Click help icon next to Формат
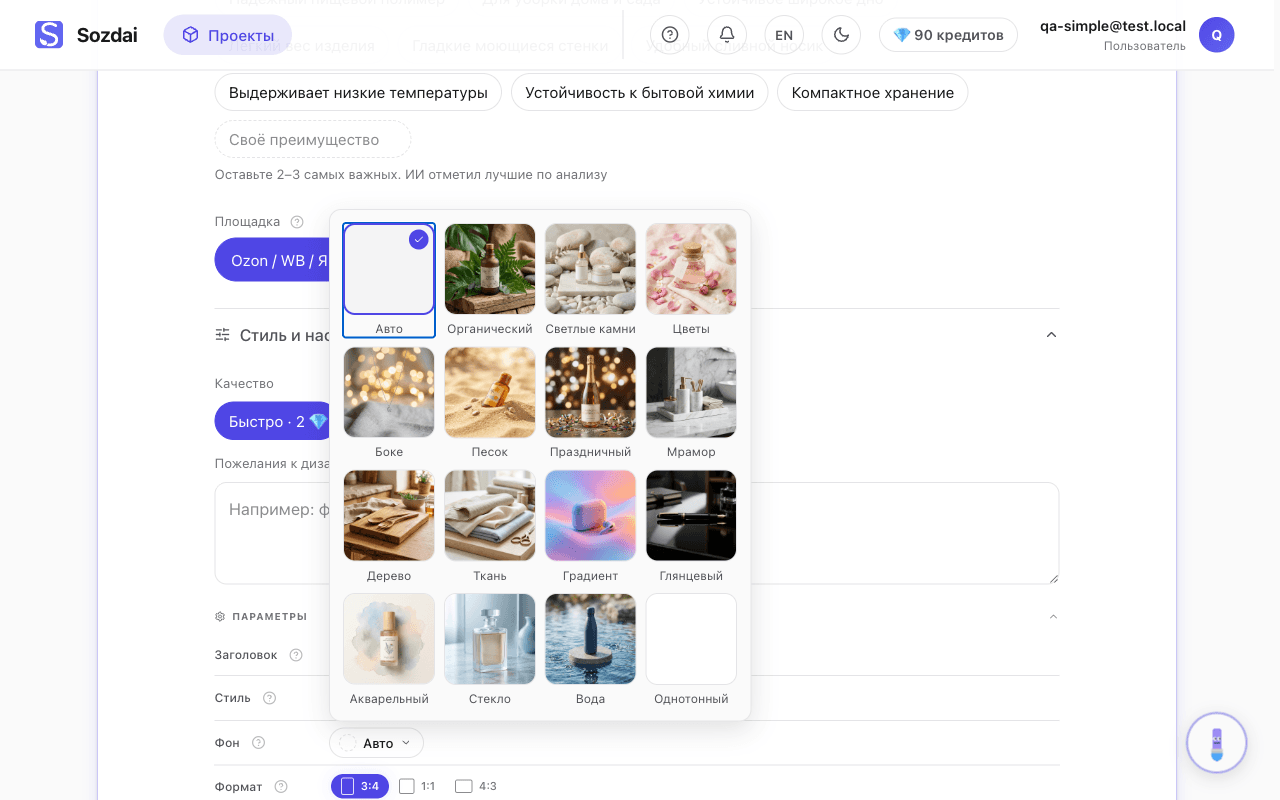This screenshot has width=1280, height=800. [x=281, y=787]
